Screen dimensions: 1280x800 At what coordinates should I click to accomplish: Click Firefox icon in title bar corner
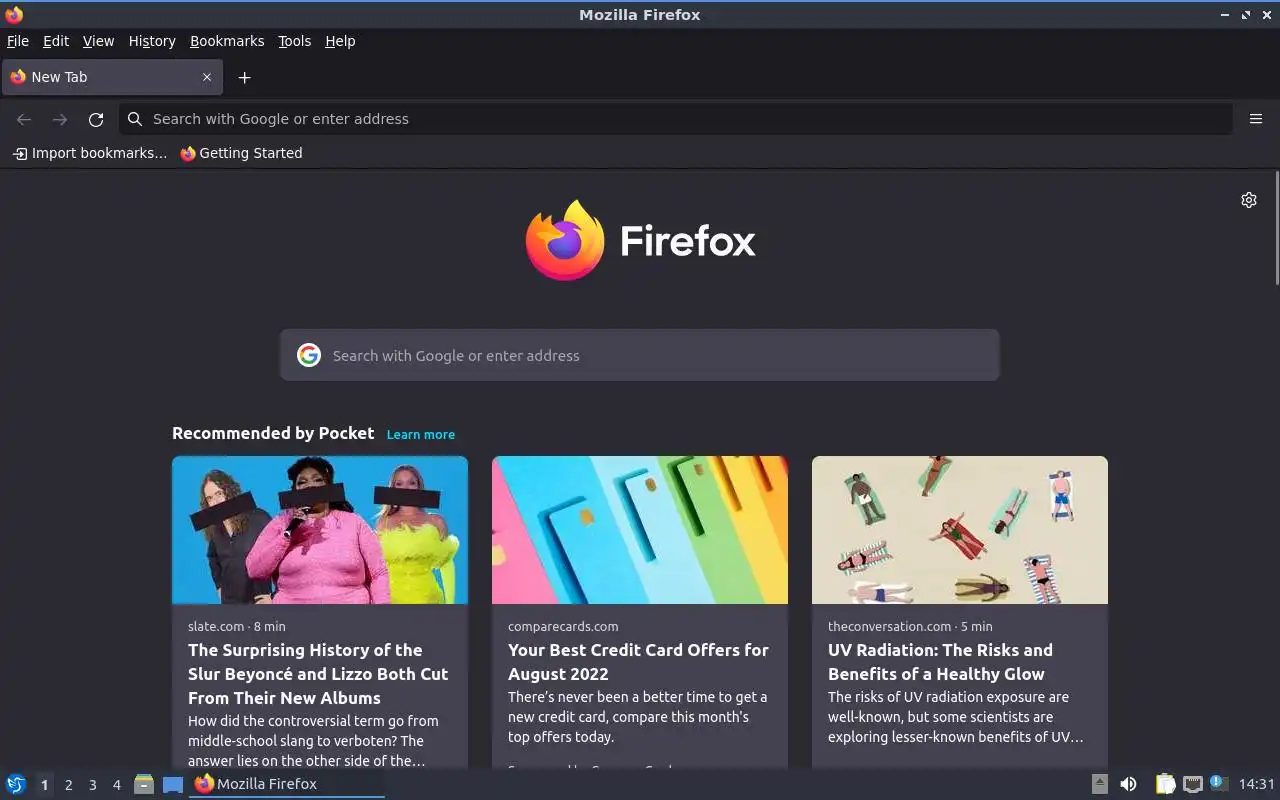[14, 14]
